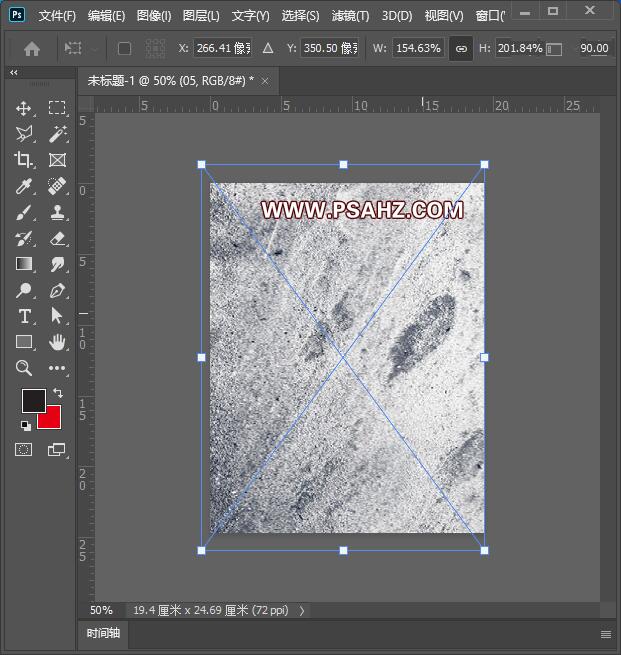
Task: Select the History Brush tool
Action: [23, 239]
